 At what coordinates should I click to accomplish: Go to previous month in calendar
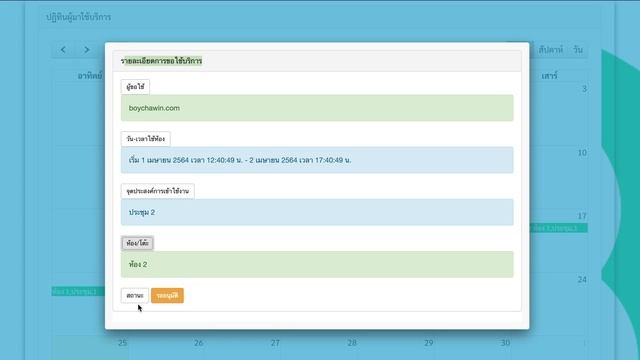pos(63,50)
